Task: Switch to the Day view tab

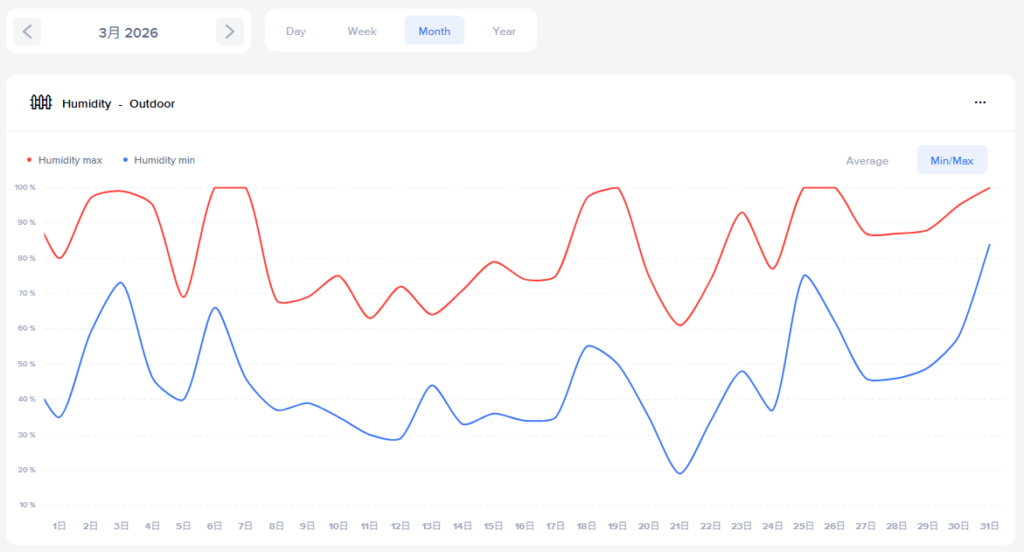Action: pyautogui.click(x=296, y=31)
